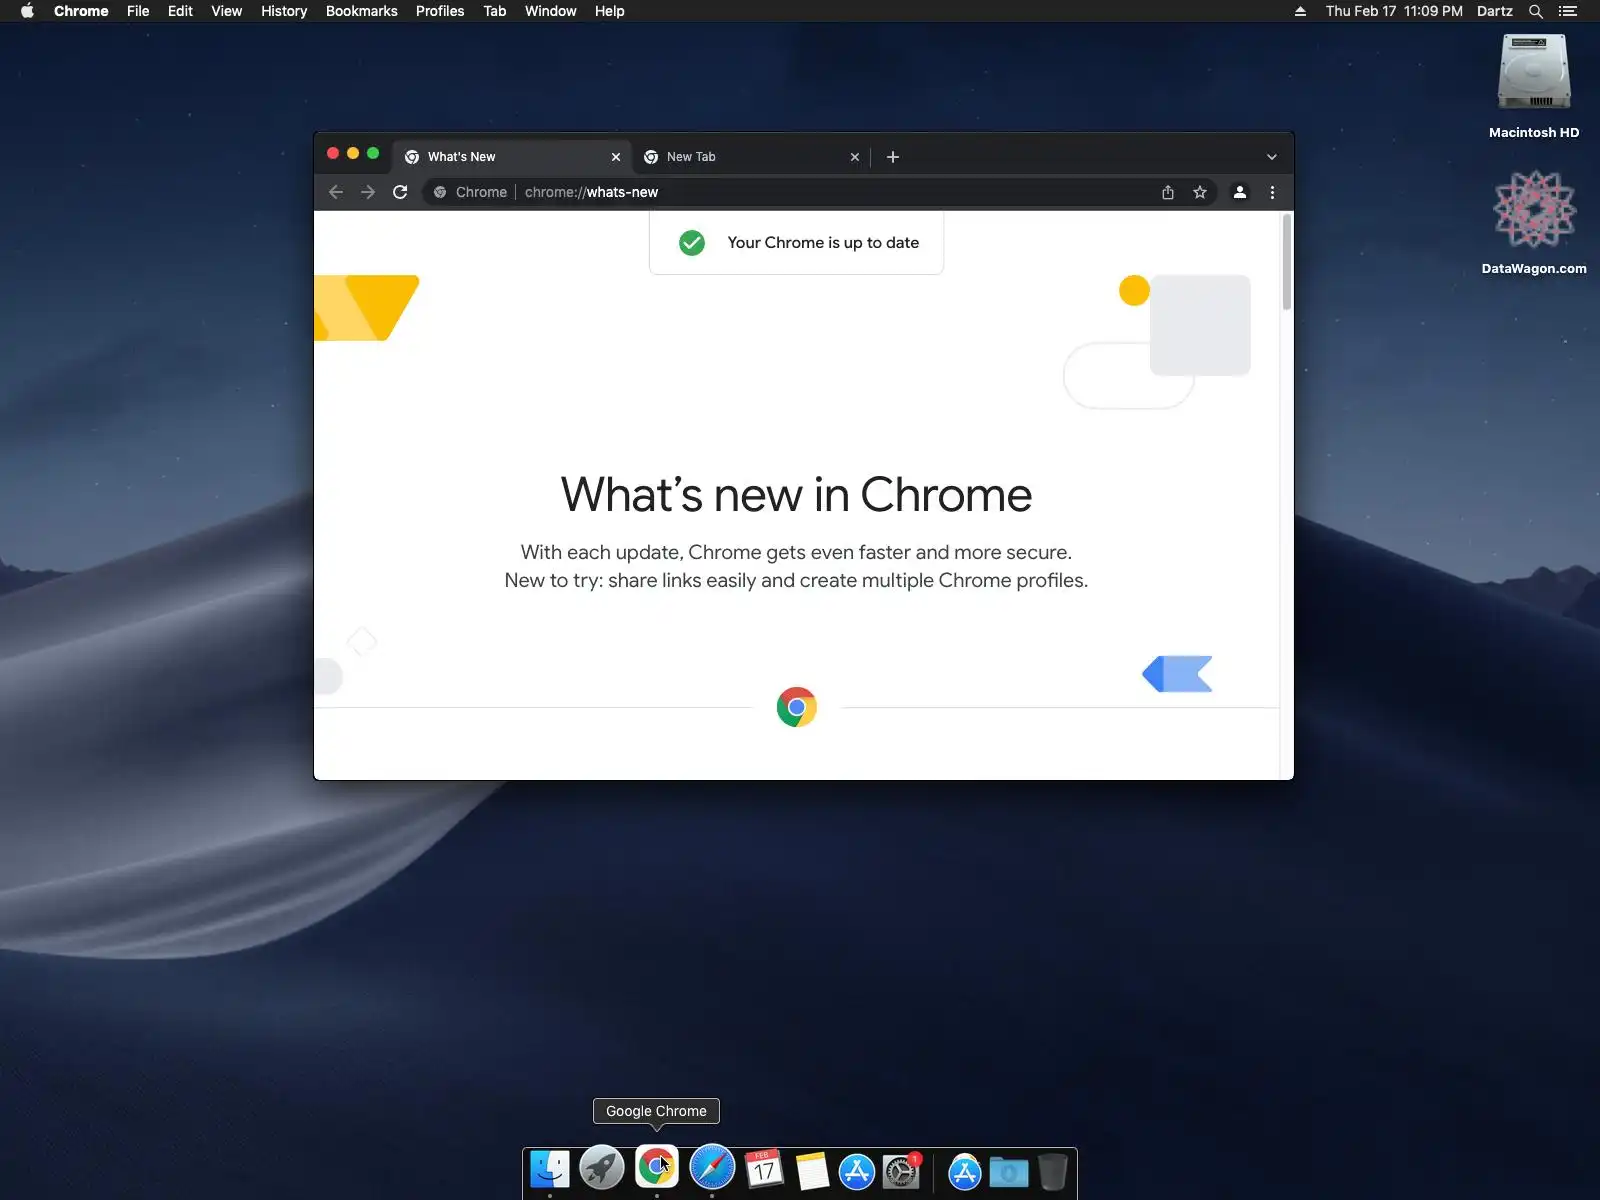Open App Store next to Notes
Viewport: 1600px width, 1200px height.
(857, 1171)
